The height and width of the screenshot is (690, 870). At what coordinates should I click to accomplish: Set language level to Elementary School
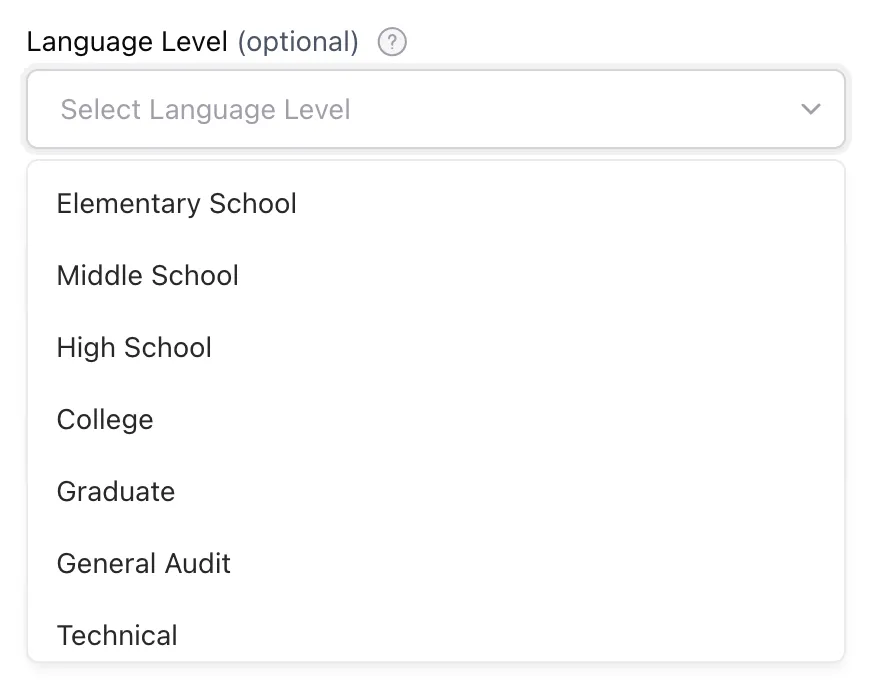(177, 204)
